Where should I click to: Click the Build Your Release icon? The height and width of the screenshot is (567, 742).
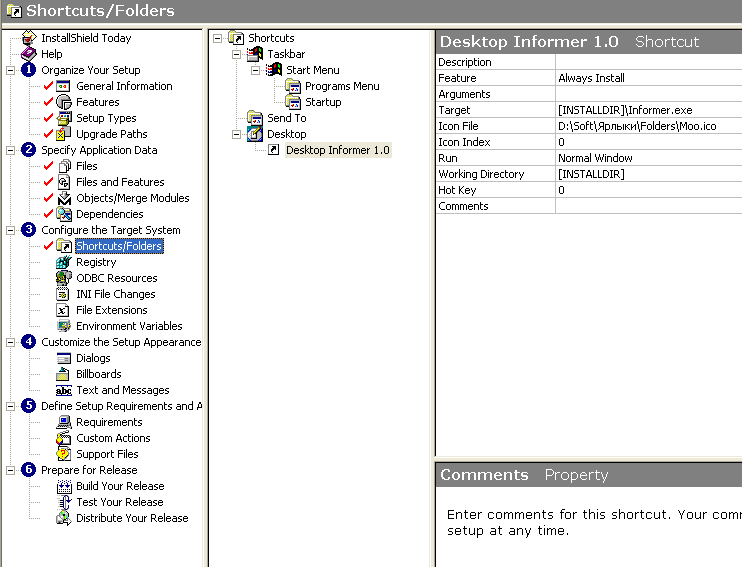click(x=63, y=487)
